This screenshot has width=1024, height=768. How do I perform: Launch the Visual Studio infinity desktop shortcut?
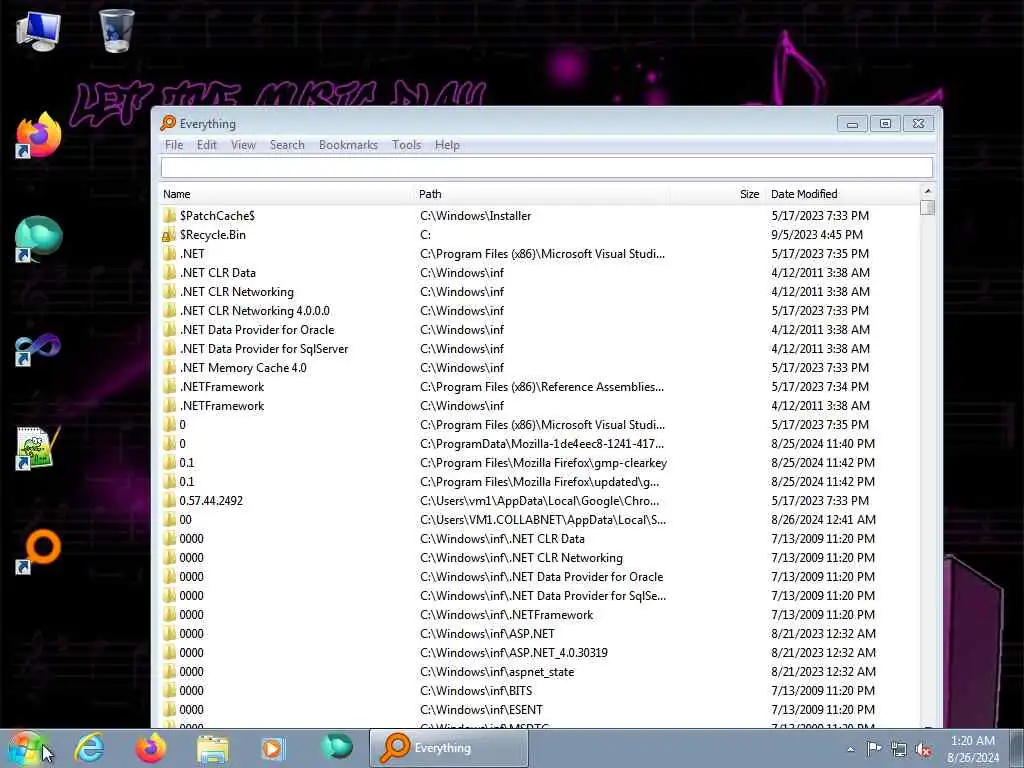pos(38,349)
